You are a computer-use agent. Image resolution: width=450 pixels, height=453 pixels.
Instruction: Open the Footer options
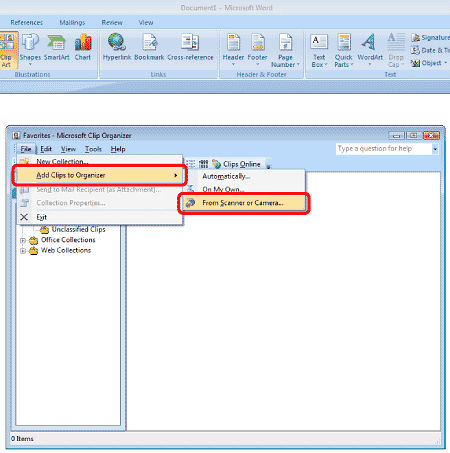(x=257, y=50)
